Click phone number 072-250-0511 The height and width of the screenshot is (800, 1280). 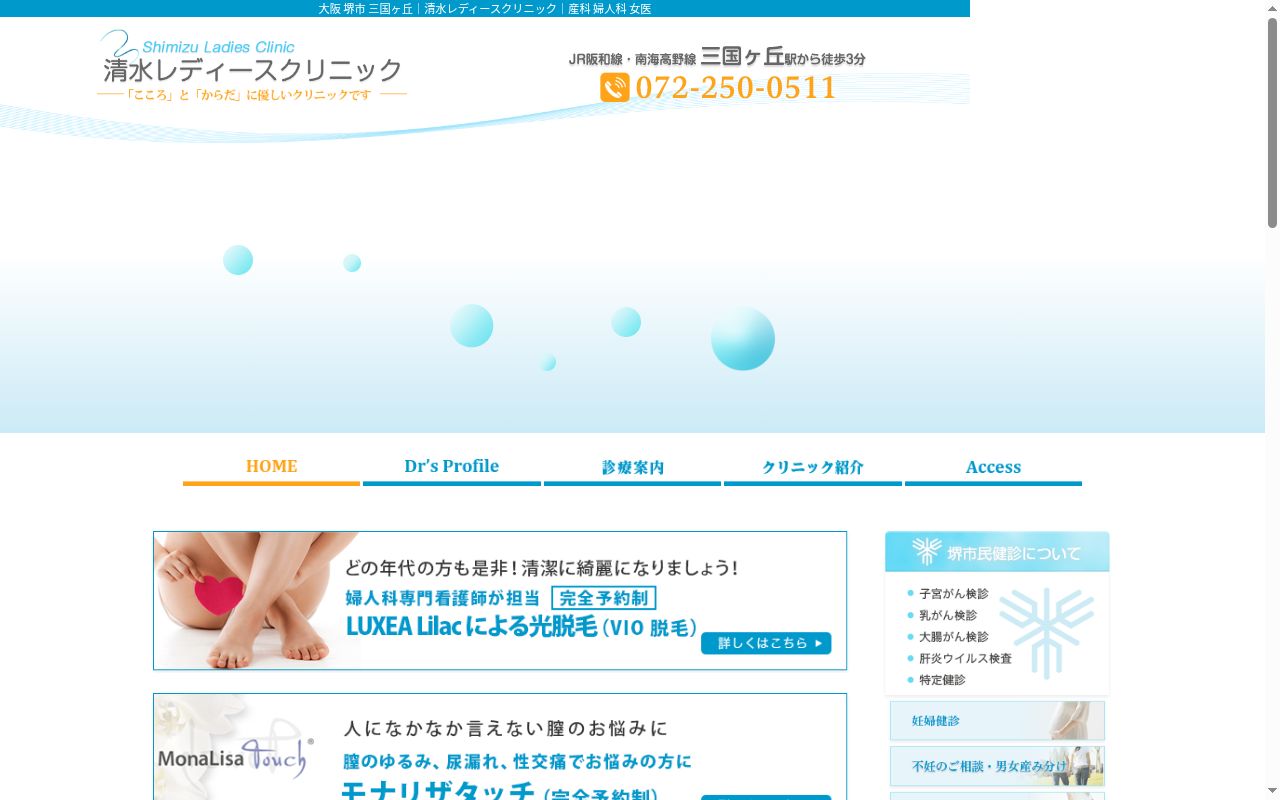coord(735,88)
